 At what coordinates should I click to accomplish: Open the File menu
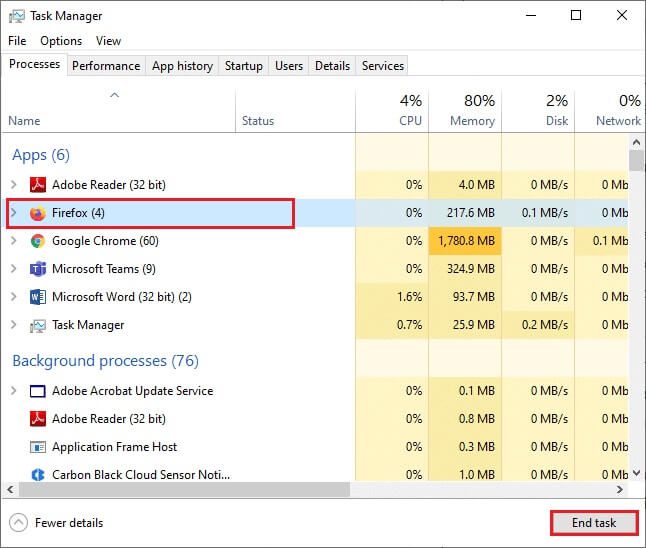[x=17, y=41]
